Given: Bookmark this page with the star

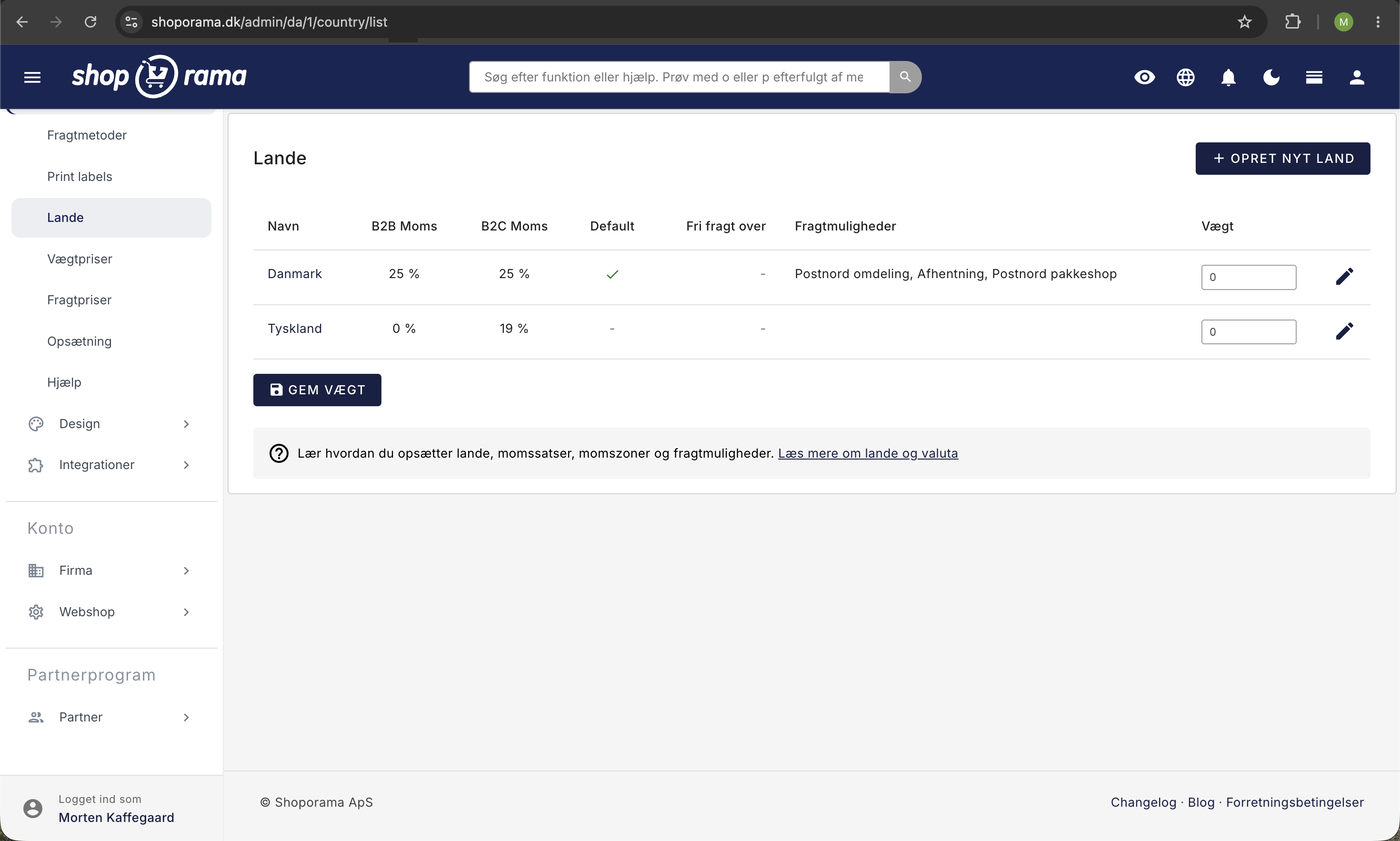Looking at the screenshot, I should coord(1244,21).
